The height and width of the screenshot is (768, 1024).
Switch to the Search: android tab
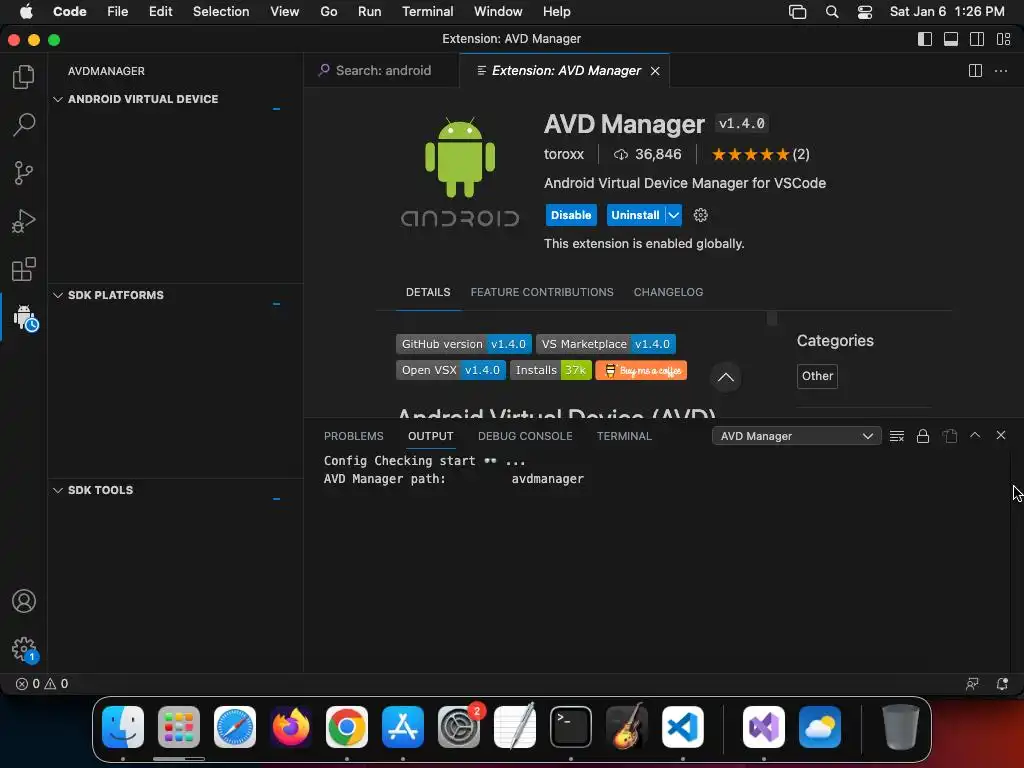click(x=381, y=71)
